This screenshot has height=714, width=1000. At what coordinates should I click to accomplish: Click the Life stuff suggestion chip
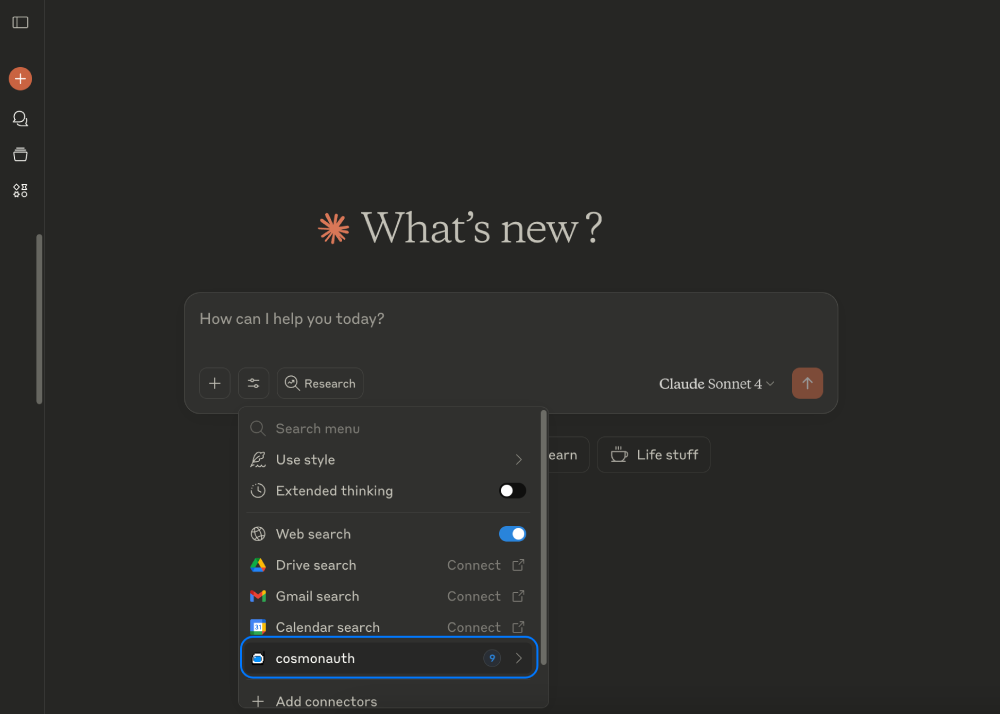(654, 455)
